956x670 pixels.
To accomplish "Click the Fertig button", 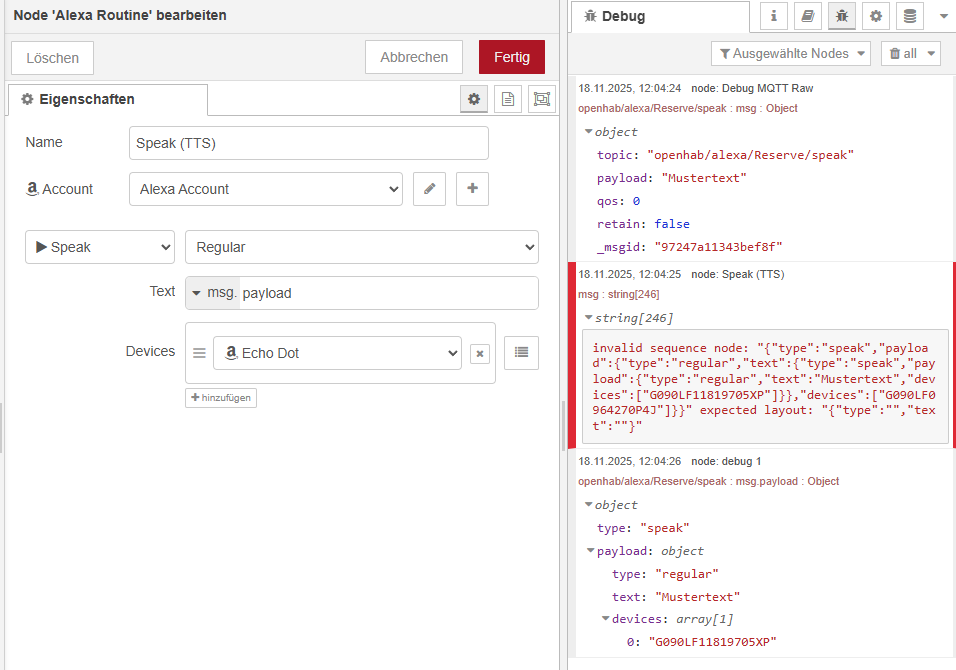I will (511, 57).
